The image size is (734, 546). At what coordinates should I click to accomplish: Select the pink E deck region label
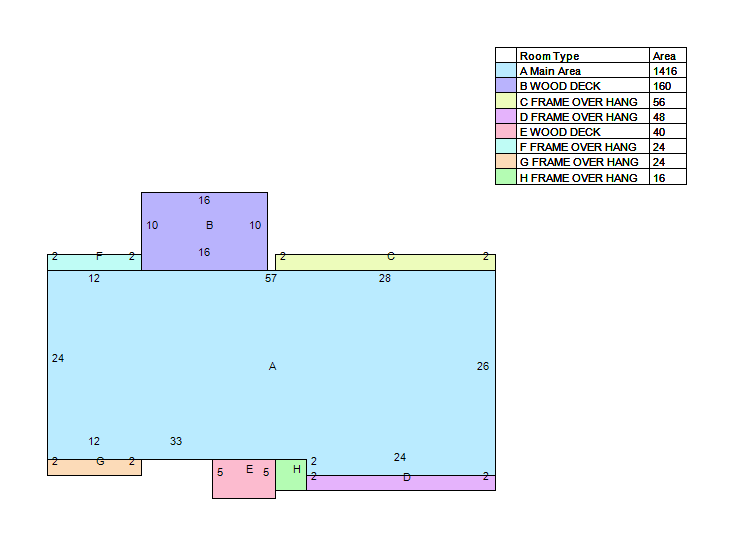pyautogui.click(x=249, y=469)
